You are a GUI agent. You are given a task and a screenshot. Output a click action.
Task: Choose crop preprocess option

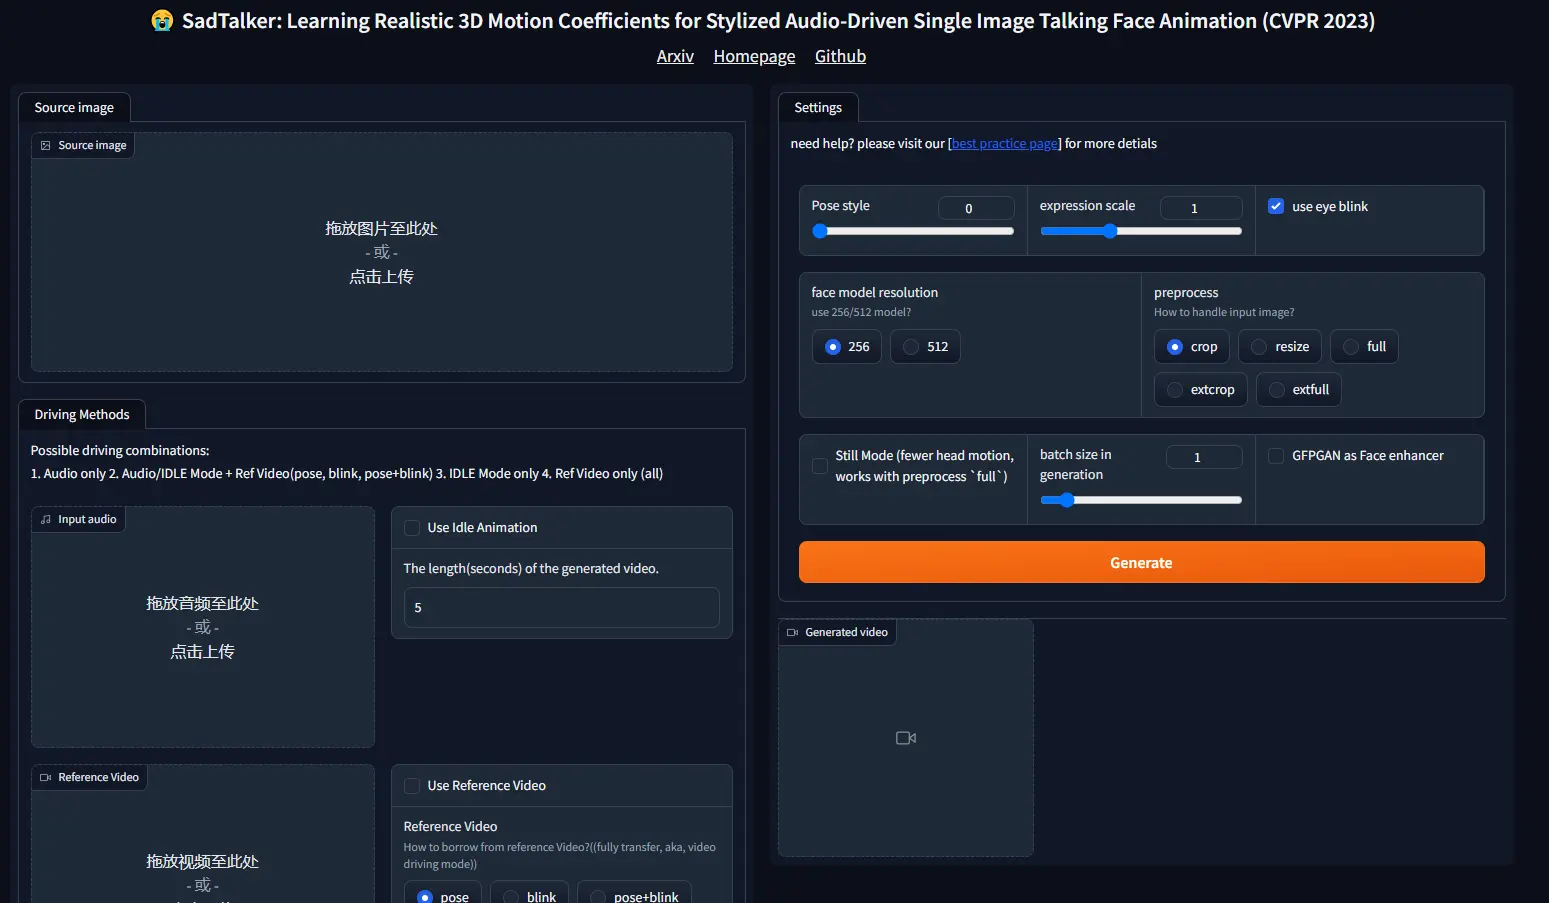point(1191,346)
